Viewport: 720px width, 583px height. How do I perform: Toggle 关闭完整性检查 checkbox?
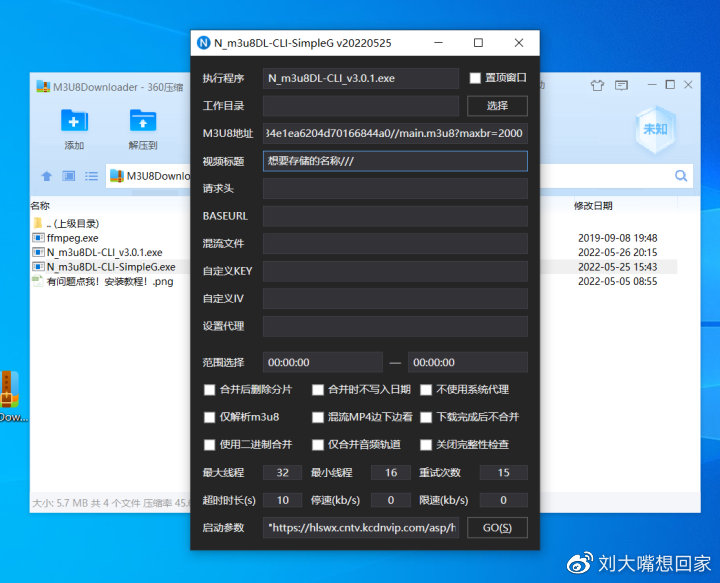pyautogui.click(x=426, y=445)
